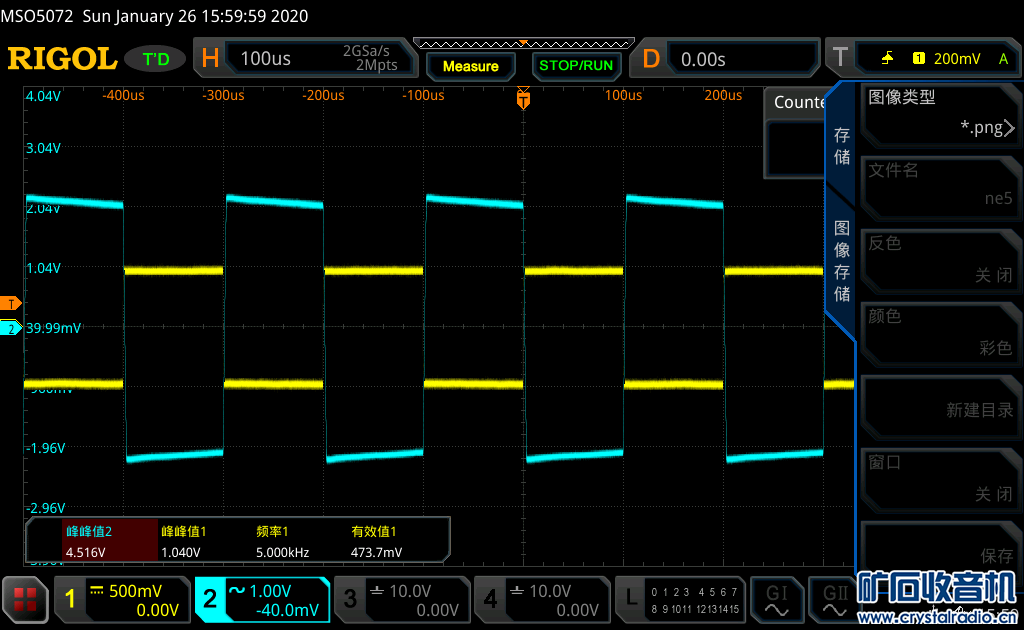Open H horizontal timebase 100us settings
Viewport: 1024px width, 630px height.
click(301, 59)
